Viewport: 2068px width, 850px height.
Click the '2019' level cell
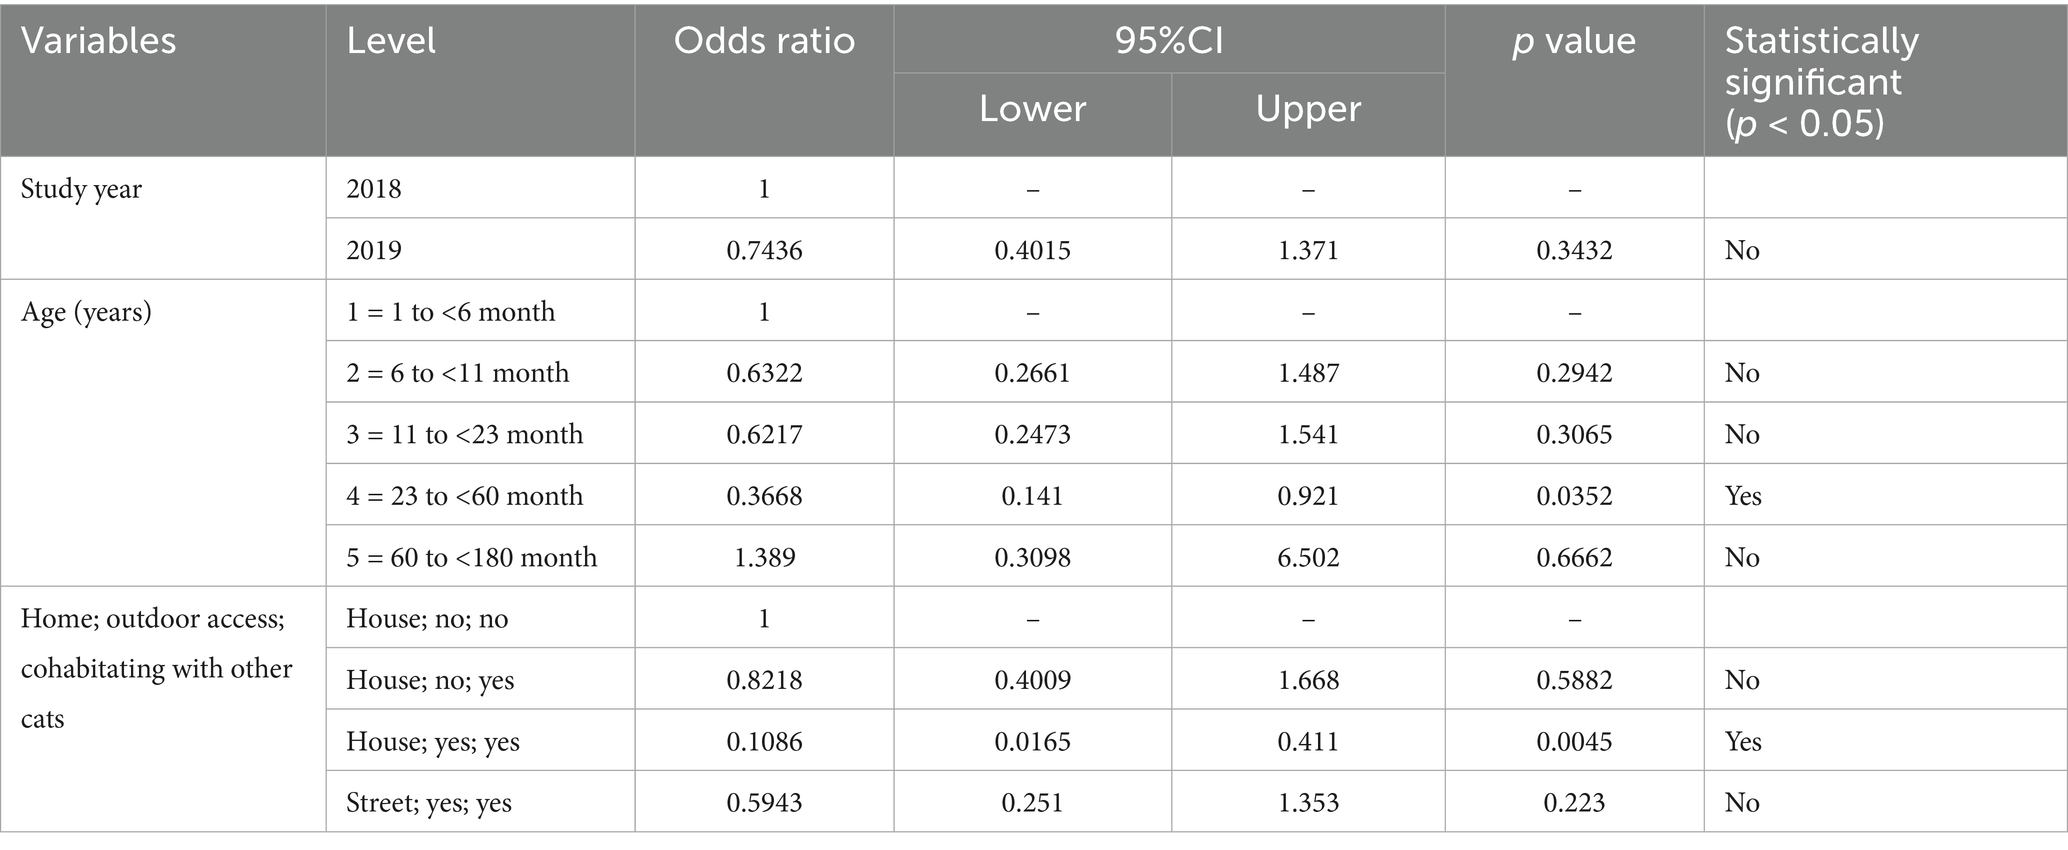(x=374, y=250)
